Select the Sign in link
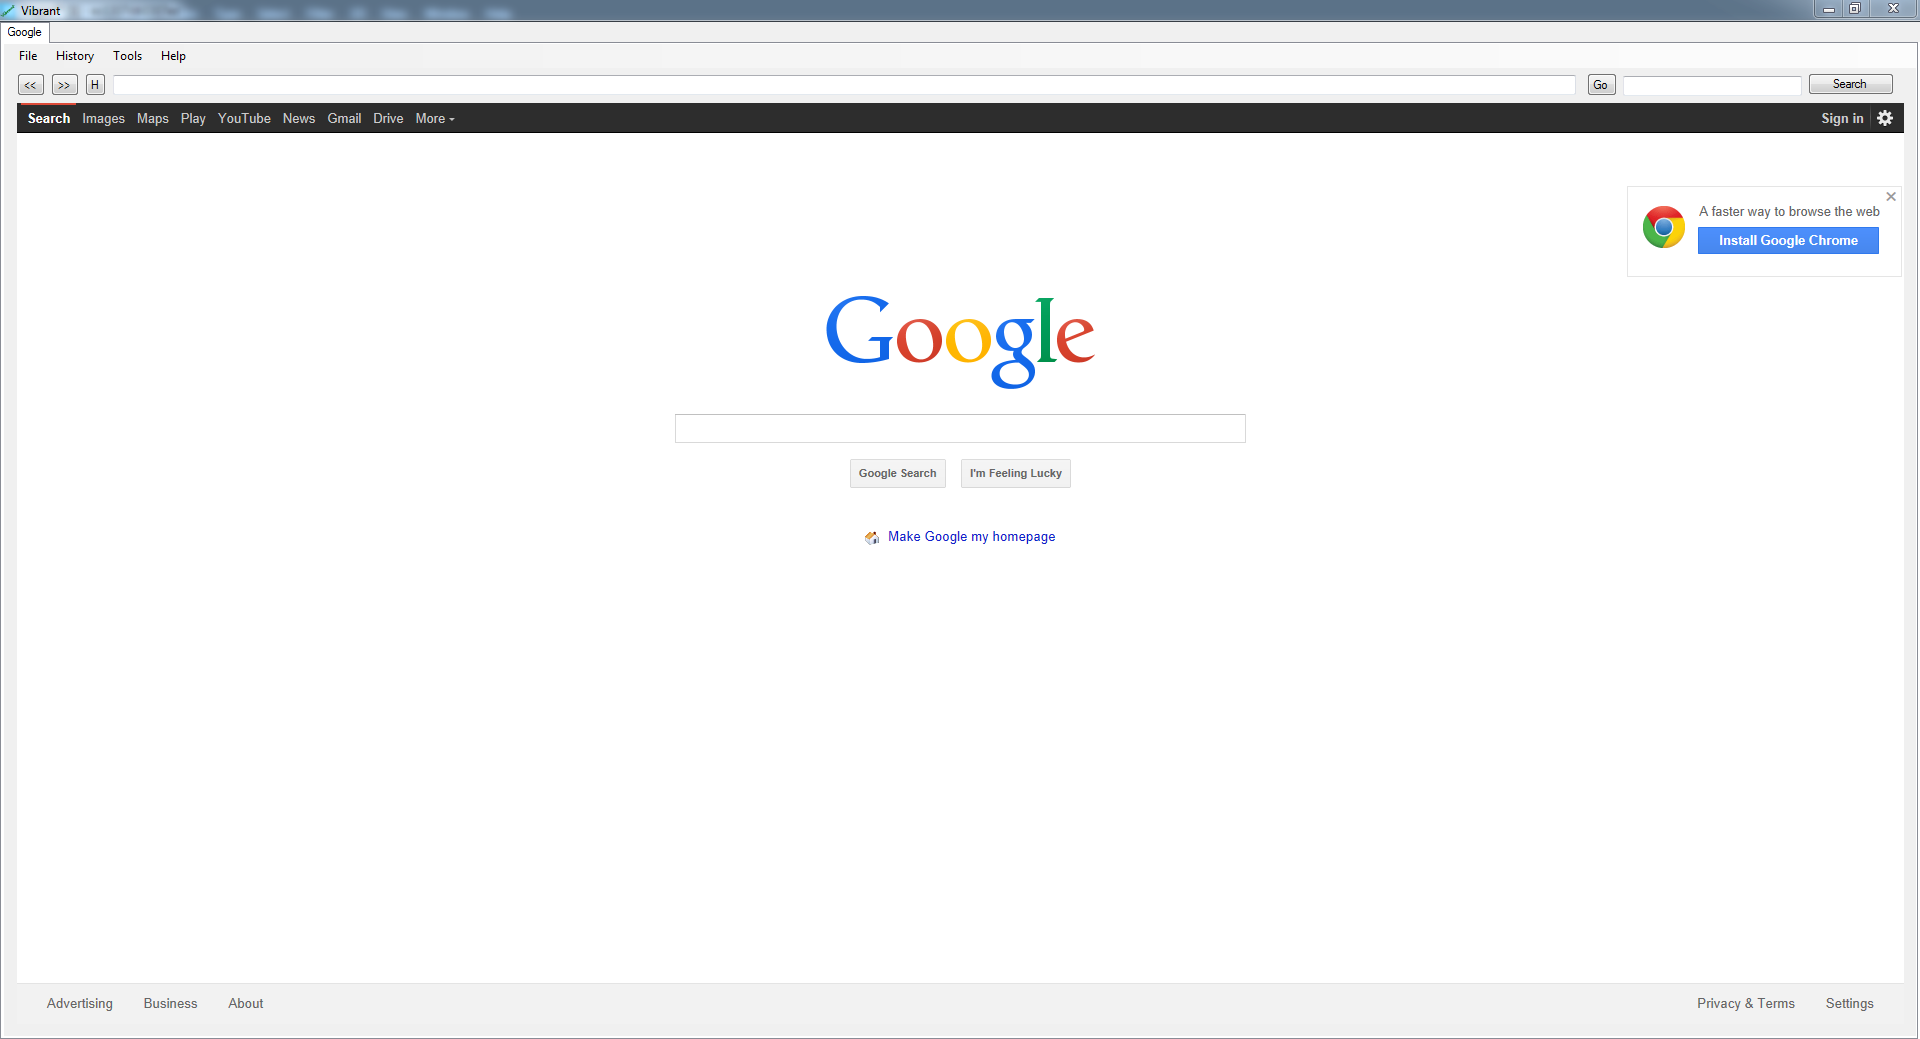 coord(1842,118)
